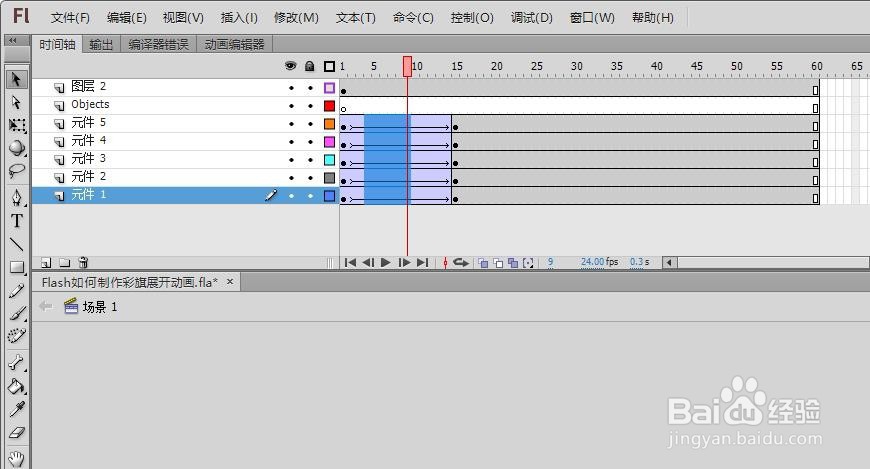Select the Hand tool
870x469 pixels.
pos(17,458)
